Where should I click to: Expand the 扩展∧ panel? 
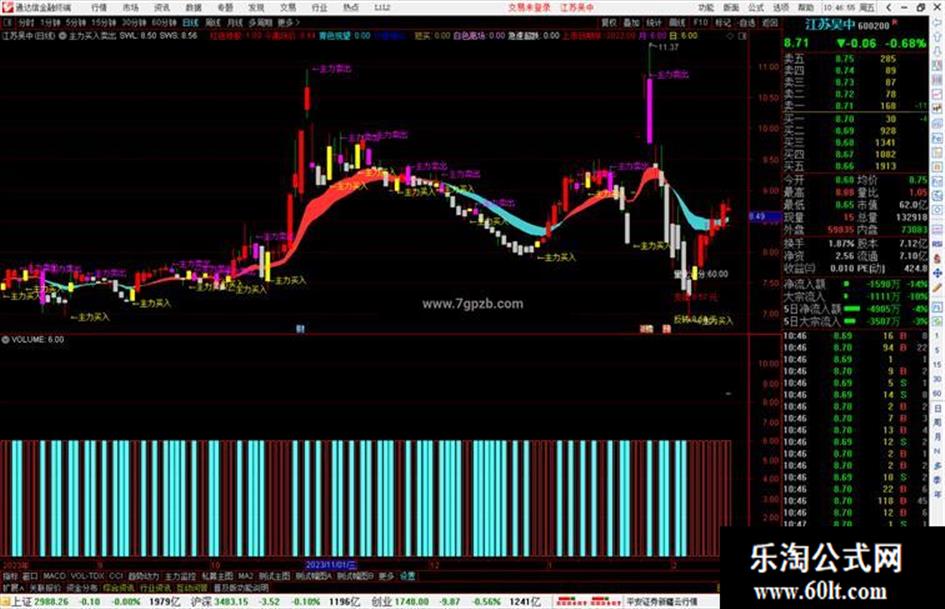click(12, 587)
